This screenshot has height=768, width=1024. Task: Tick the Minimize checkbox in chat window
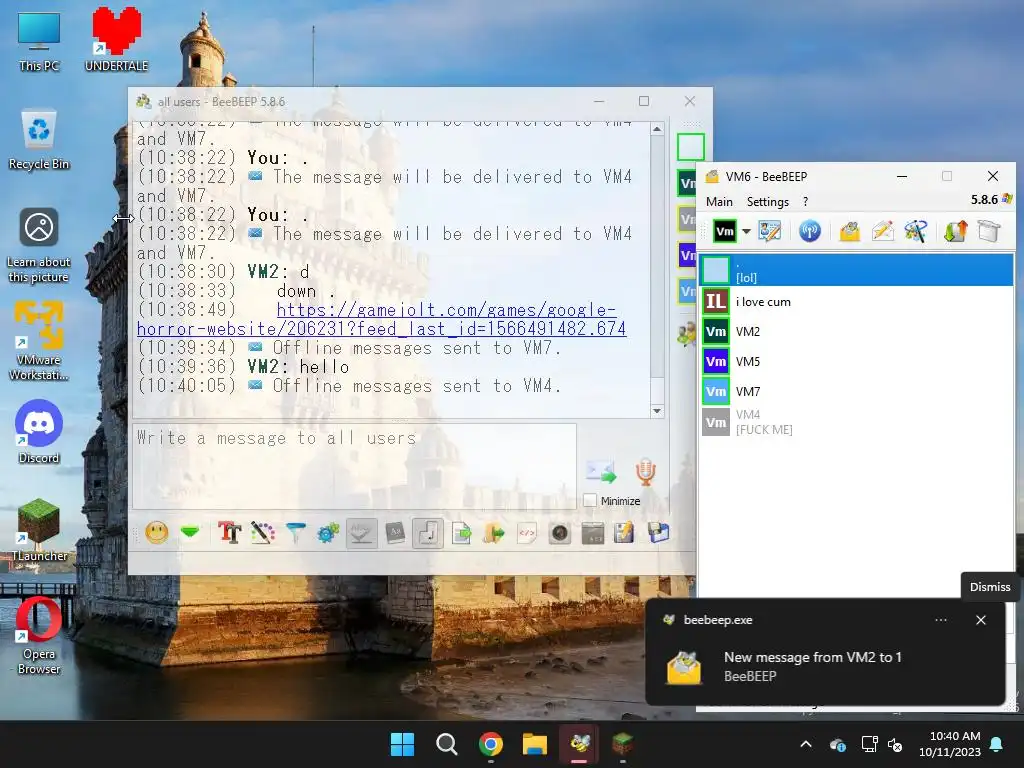[x=590, y=501]
